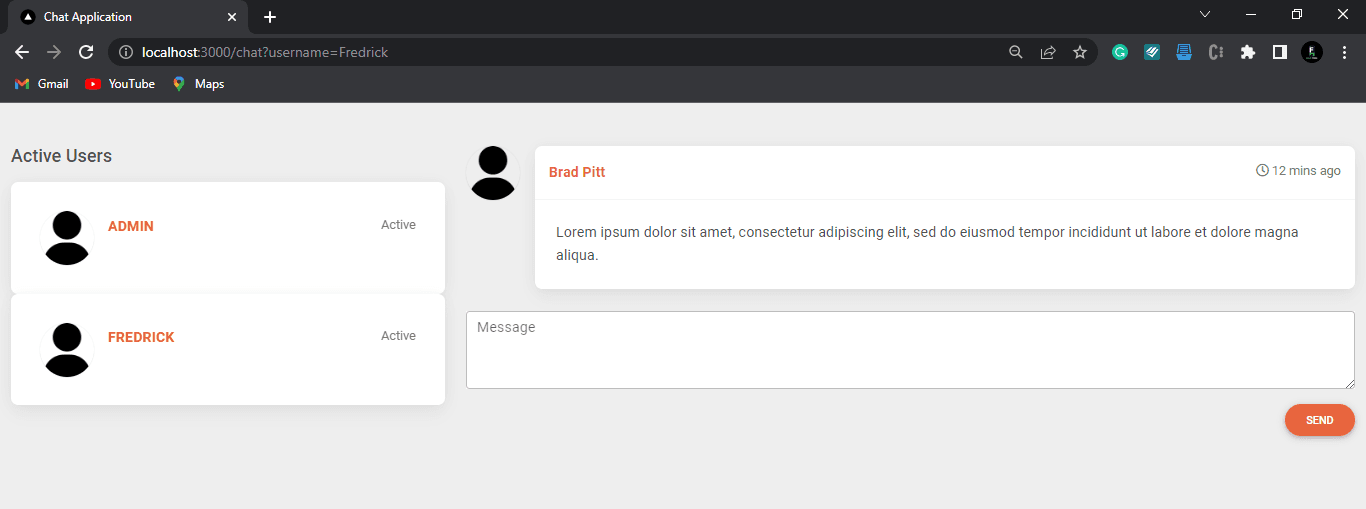Click the zoom magnifier icon in address bar
This screenshot has width=1366, height=509.
point(1016,52)
